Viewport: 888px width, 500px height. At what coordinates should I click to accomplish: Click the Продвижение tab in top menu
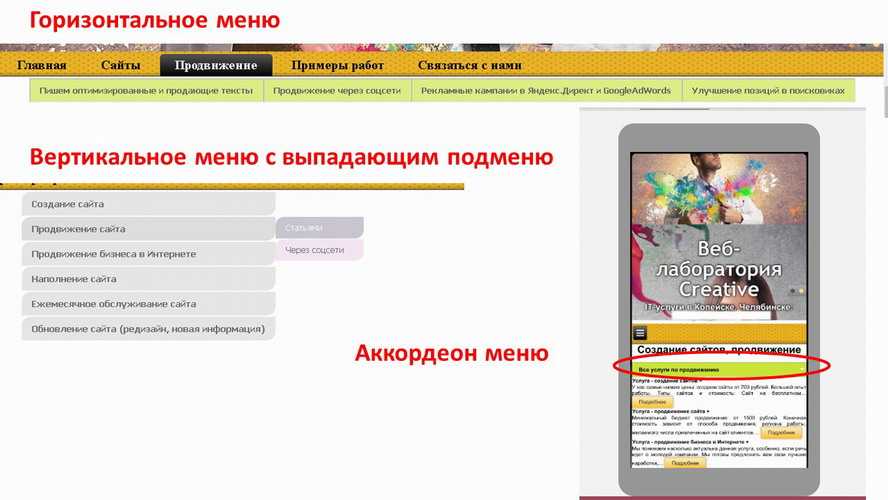point(216,66)
